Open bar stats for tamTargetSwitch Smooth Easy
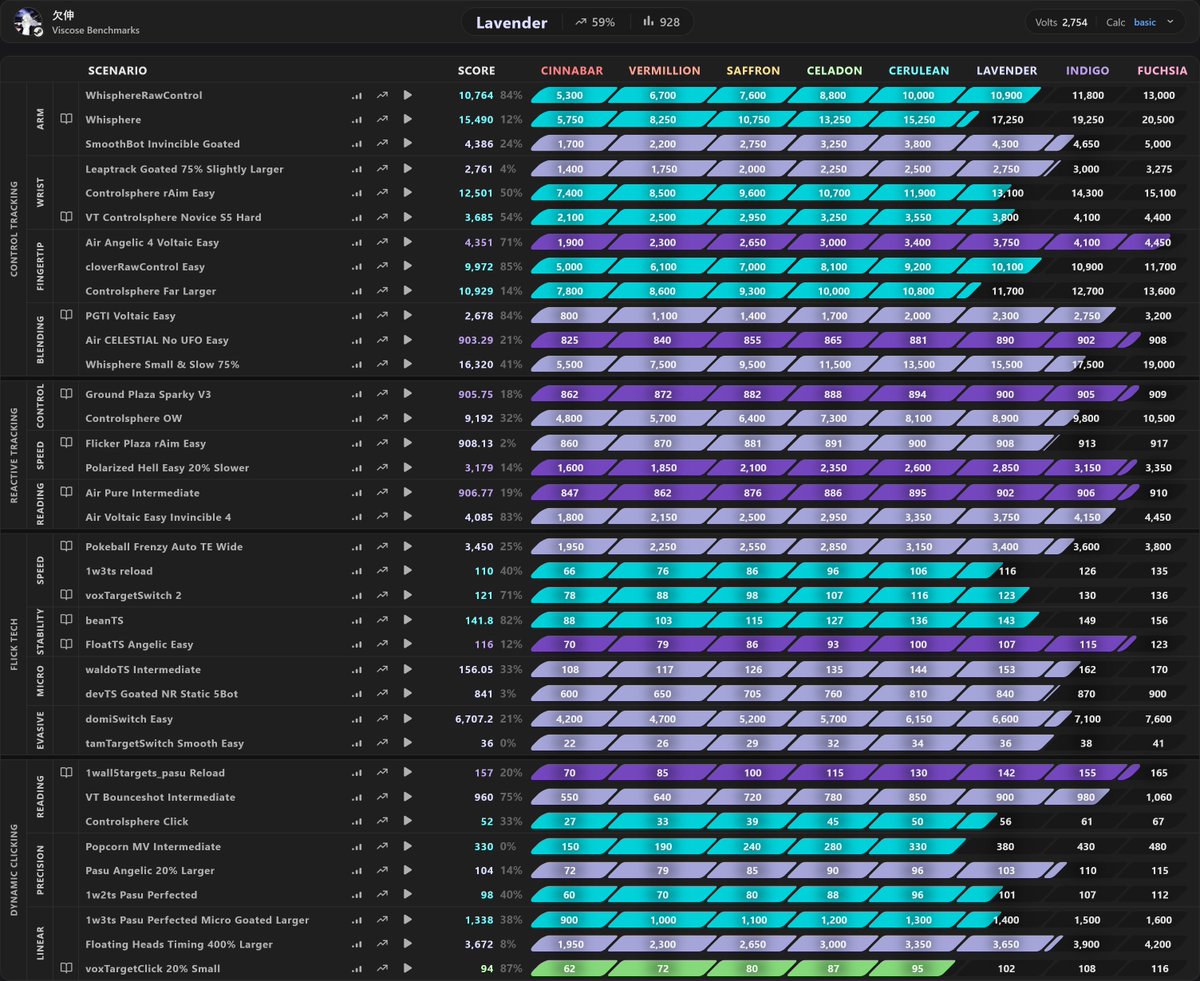This screenshot has width=1200, height=981. (357, 743)
